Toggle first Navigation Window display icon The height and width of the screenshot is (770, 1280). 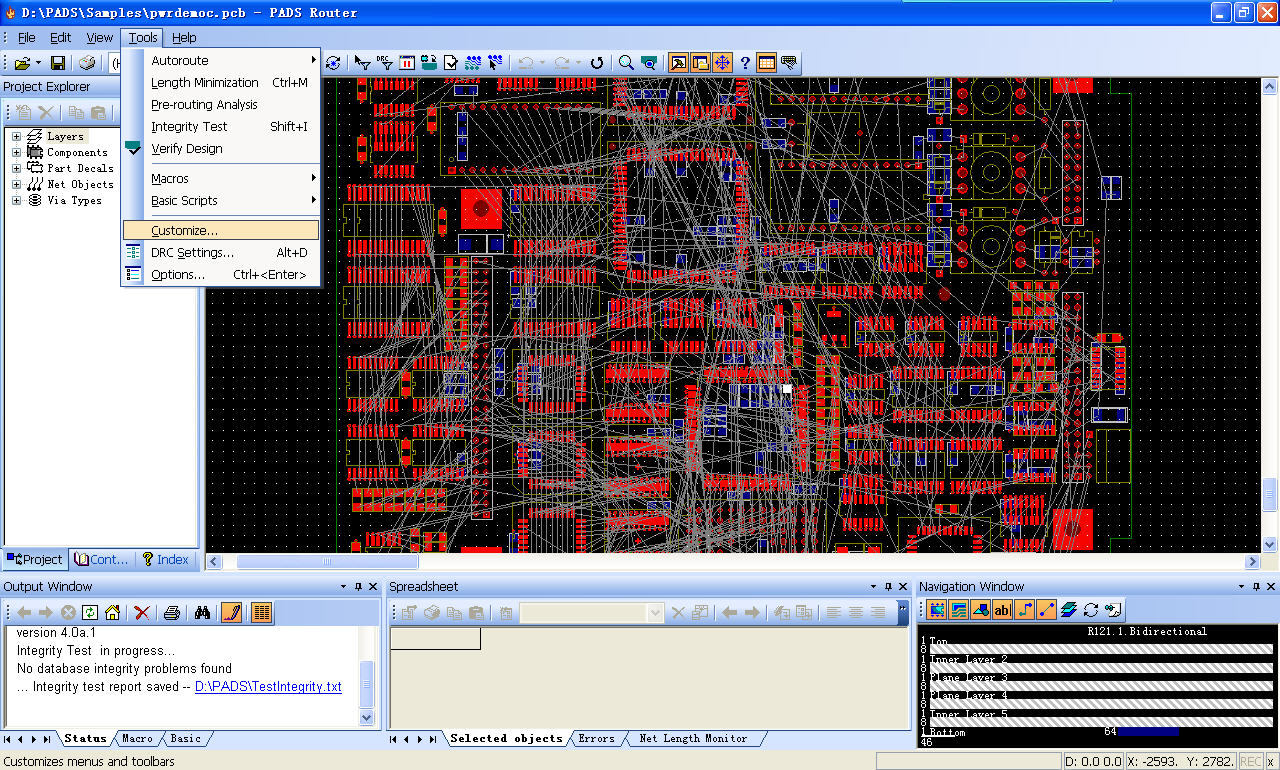point(937,610)
